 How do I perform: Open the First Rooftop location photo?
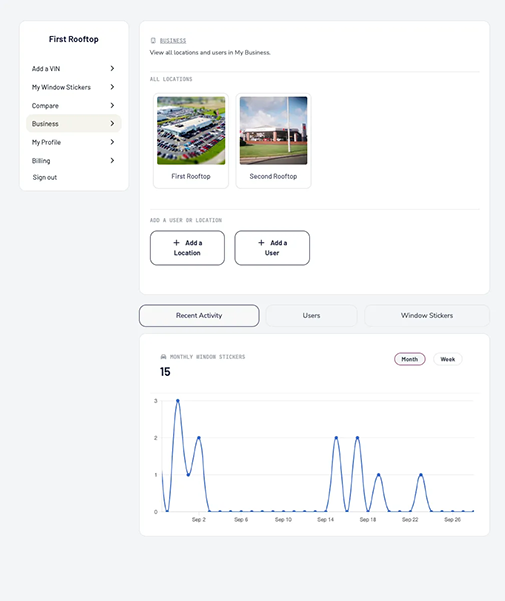[x=191, y=130]
